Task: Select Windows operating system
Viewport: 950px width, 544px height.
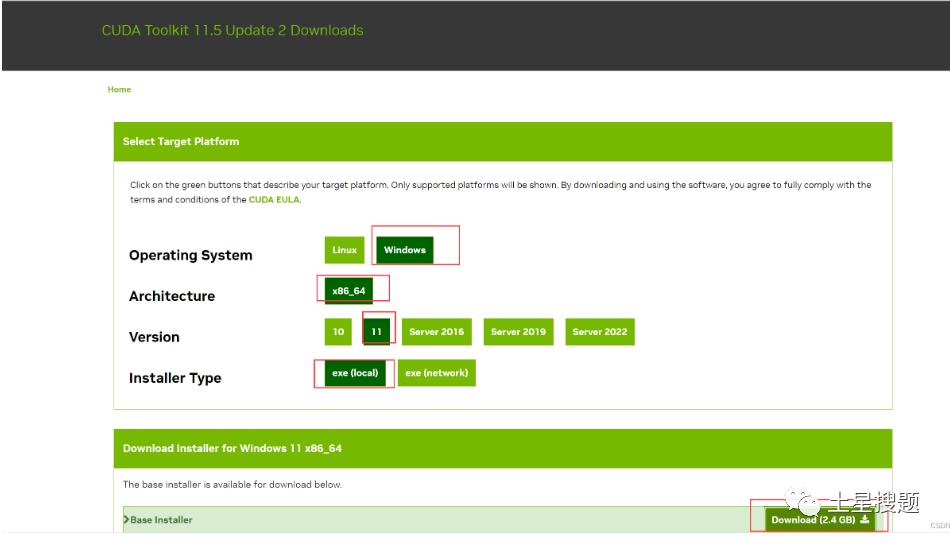Action: tap(405, 250)
